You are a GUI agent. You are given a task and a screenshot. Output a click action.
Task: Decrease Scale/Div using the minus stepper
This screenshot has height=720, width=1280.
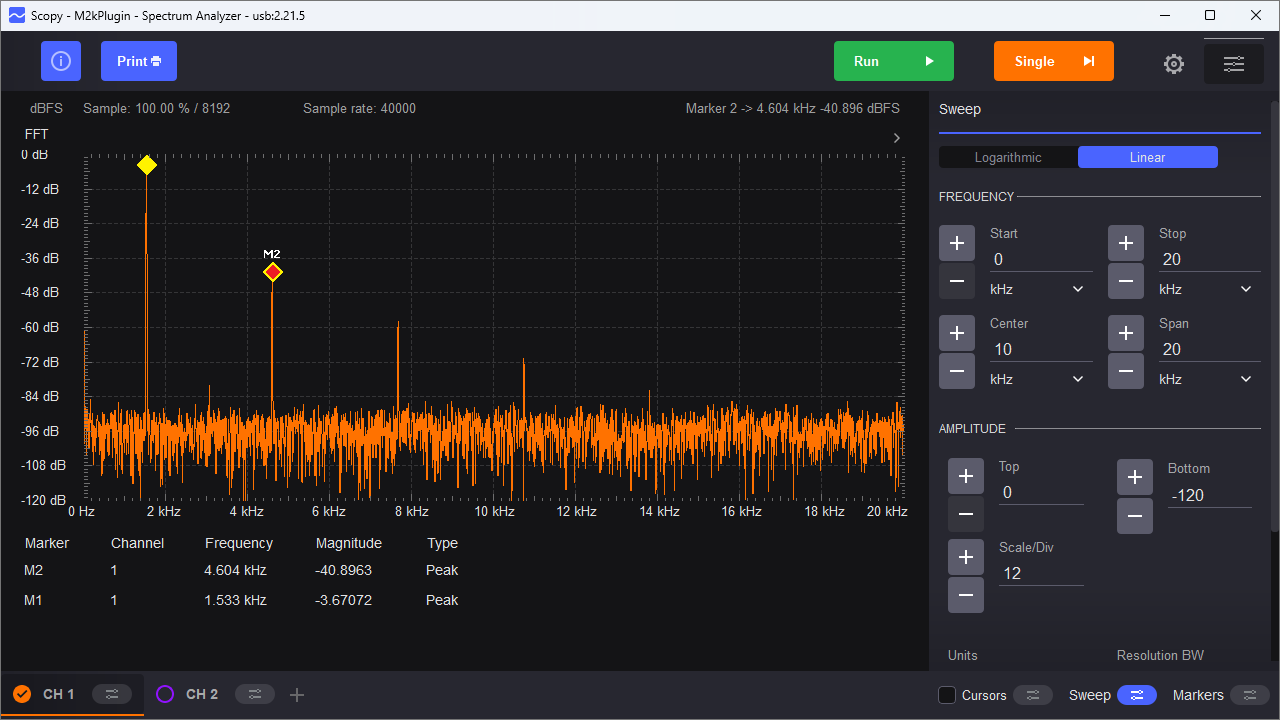pos(965,595)
